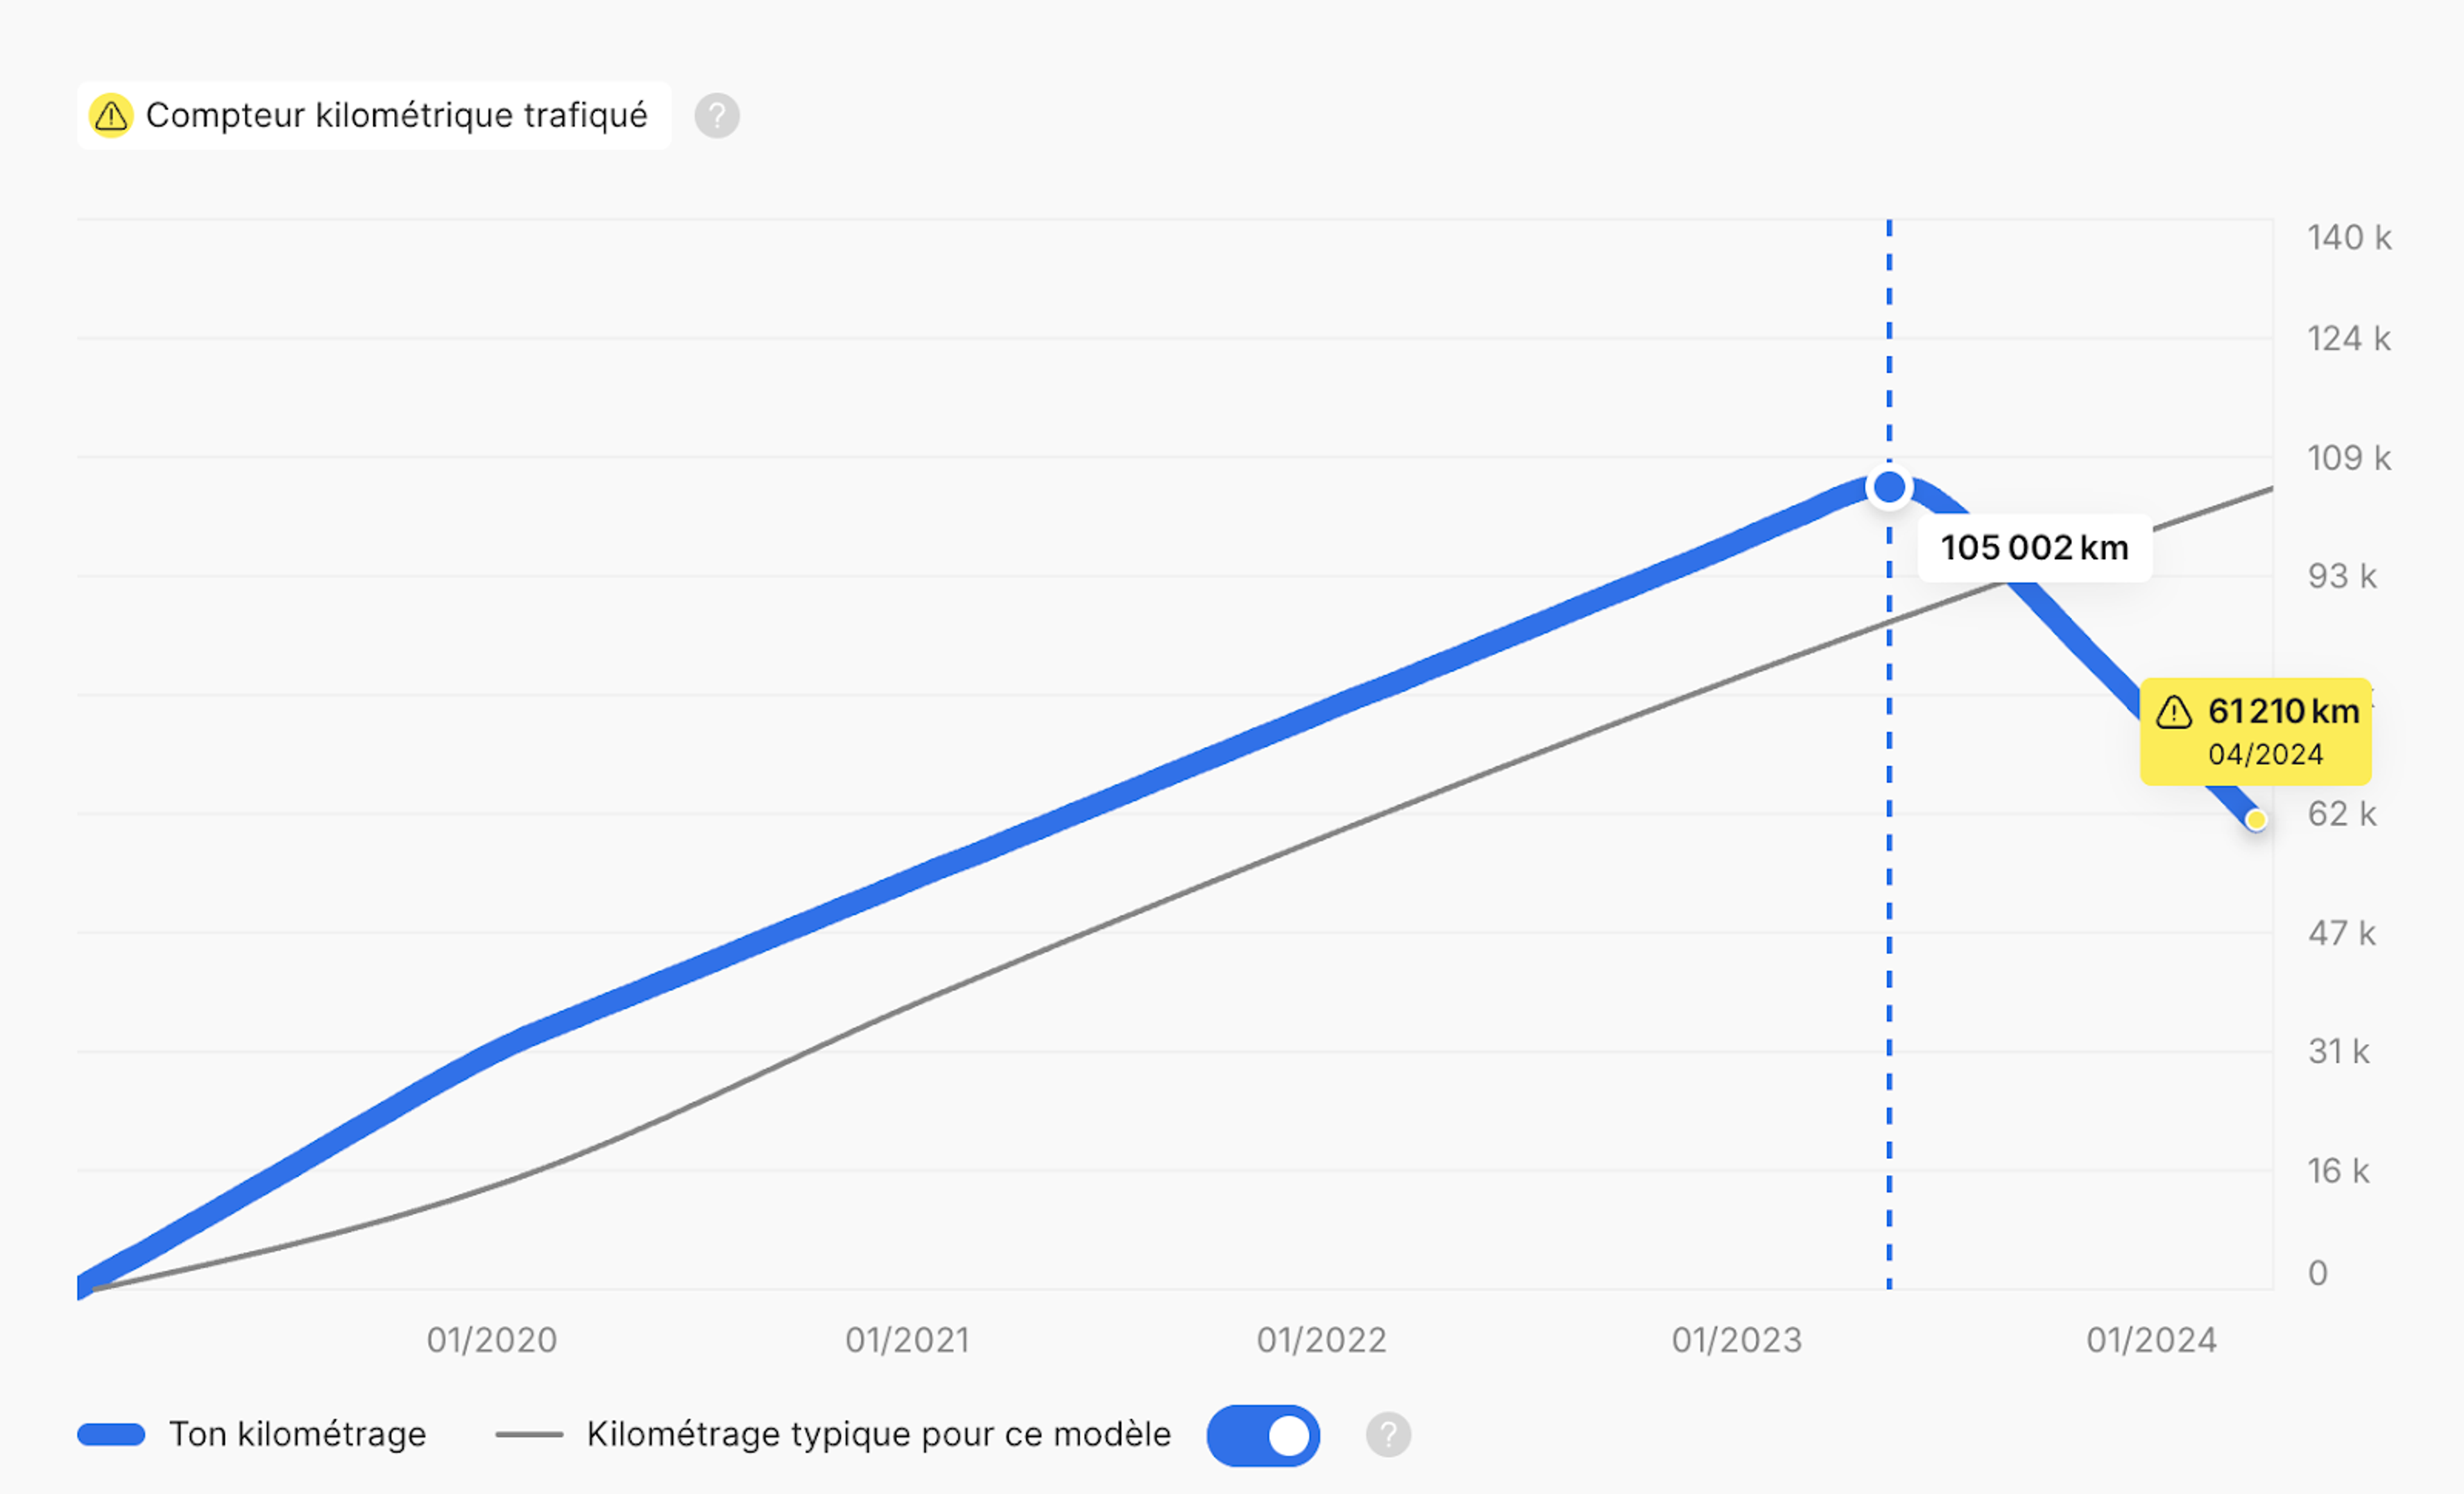Click the 105 002 km tooltip label
The width and height of the screenshot is (2464, 1494).
tap(2034, 548)
